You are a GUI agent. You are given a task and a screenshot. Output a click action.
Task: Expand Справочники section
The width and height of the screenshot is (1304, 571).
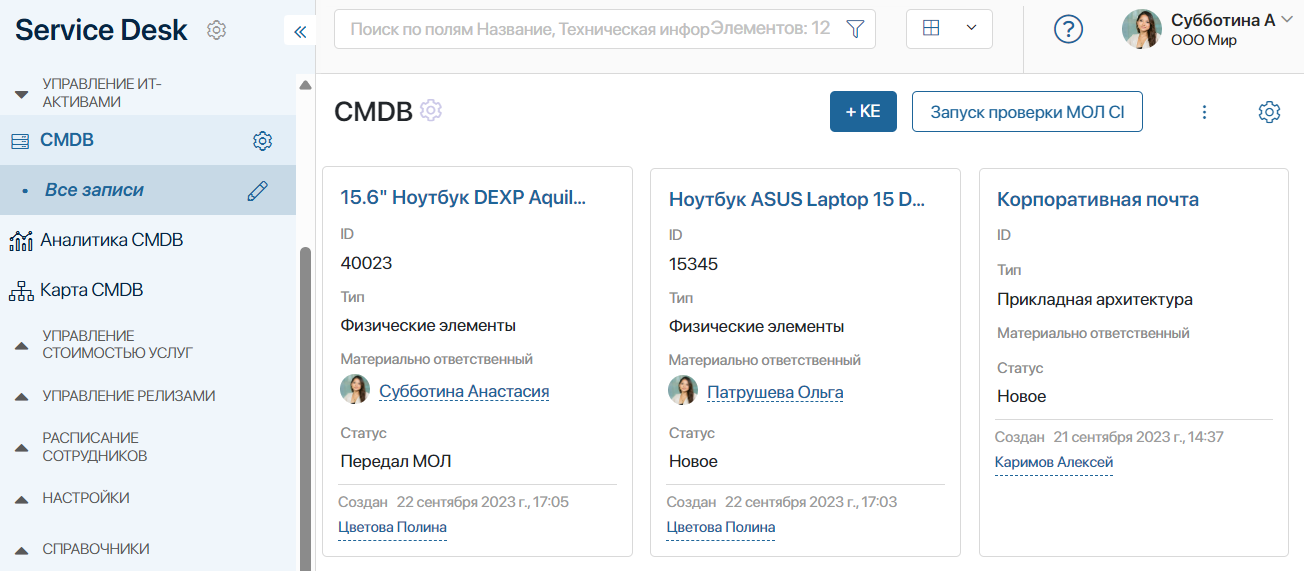pos(22,549)
